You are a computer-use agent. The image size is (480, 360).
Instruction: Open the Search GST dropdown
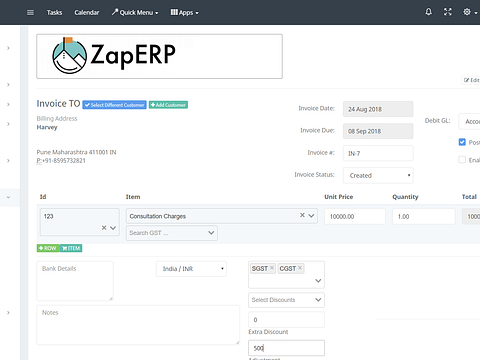click(172, 233)
